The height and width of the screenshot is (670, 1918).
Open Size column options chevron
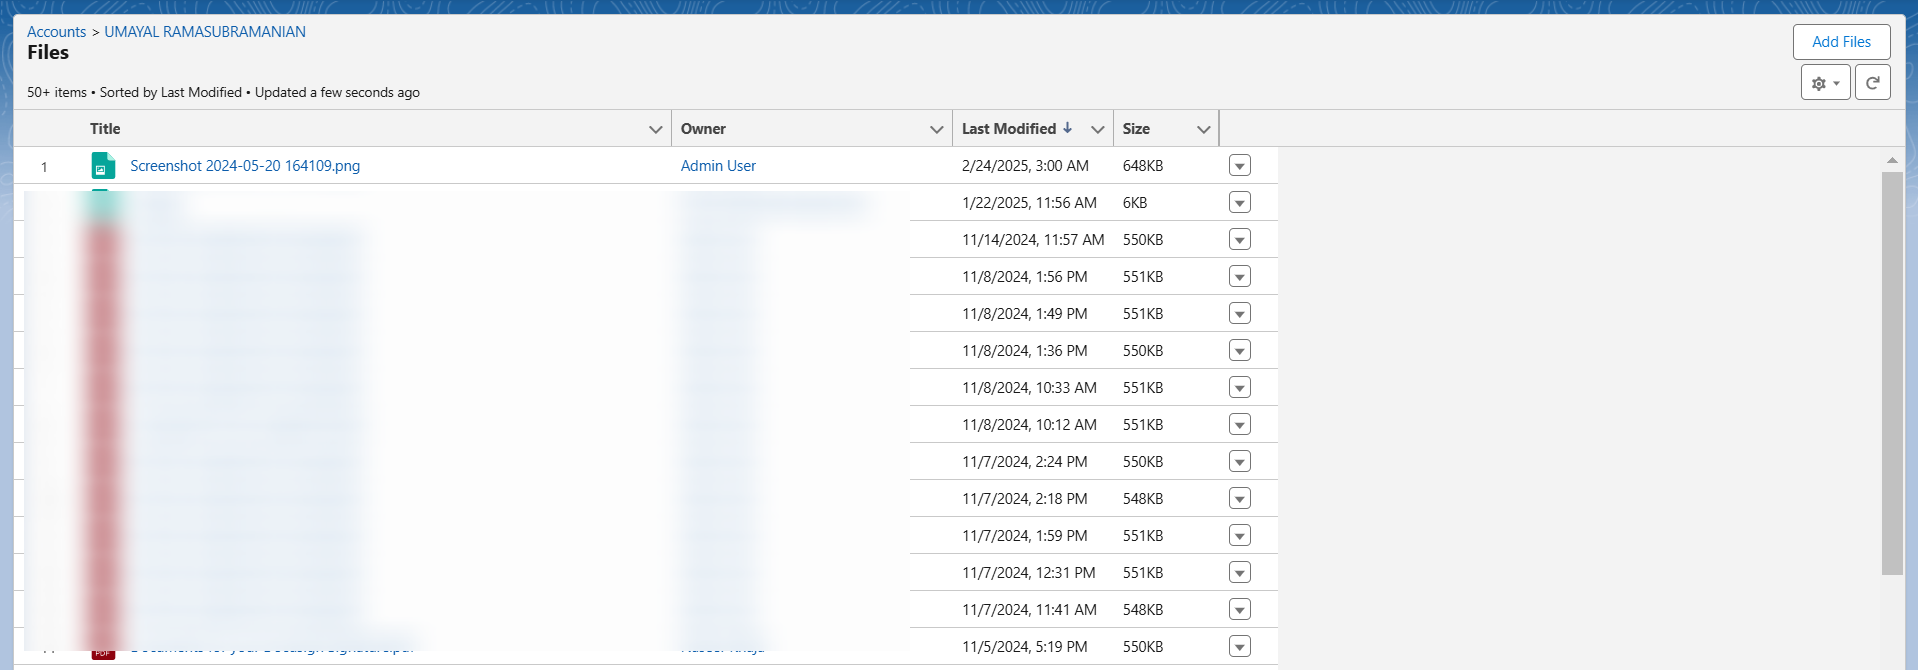point(1204,129)
